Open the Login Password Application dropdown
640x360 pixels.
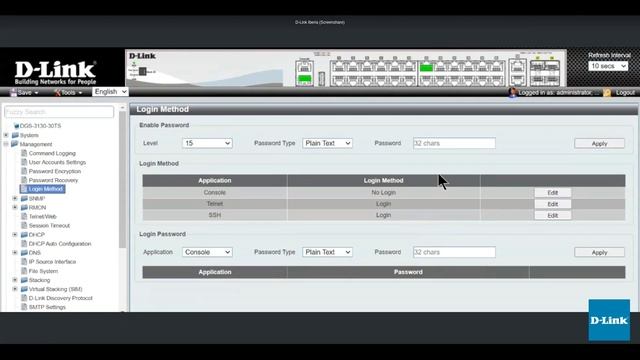[x=207, y=252]
